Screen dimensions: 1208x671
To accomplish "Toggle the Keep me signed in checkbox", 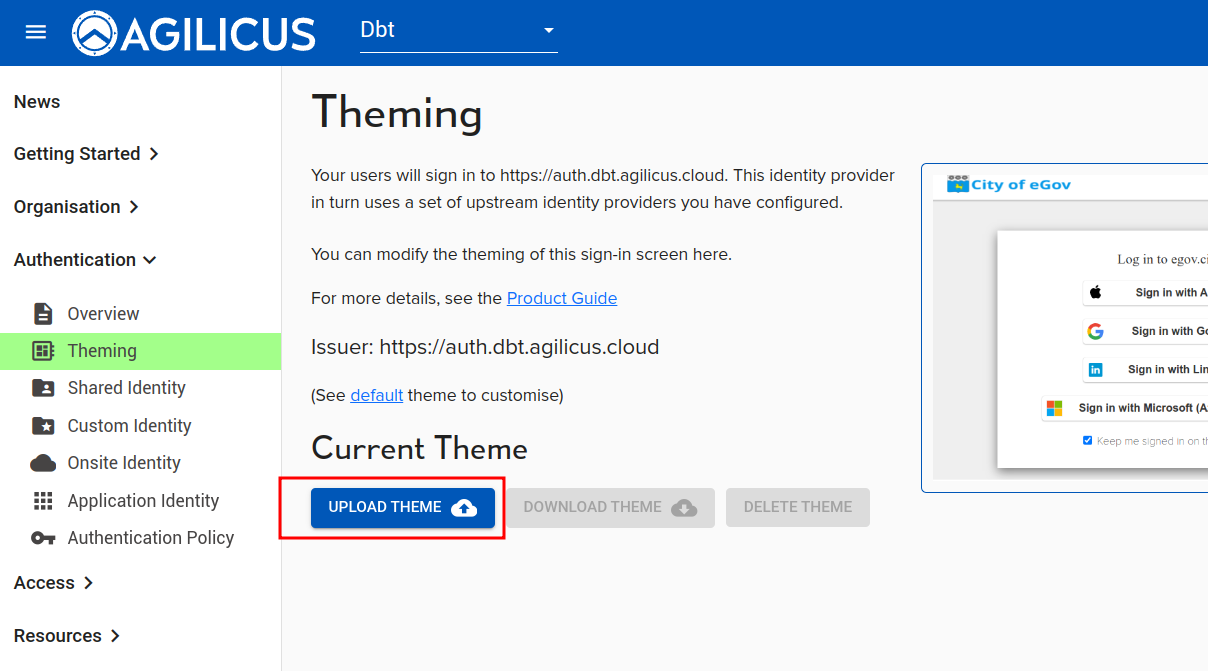I will (1087, 441).
